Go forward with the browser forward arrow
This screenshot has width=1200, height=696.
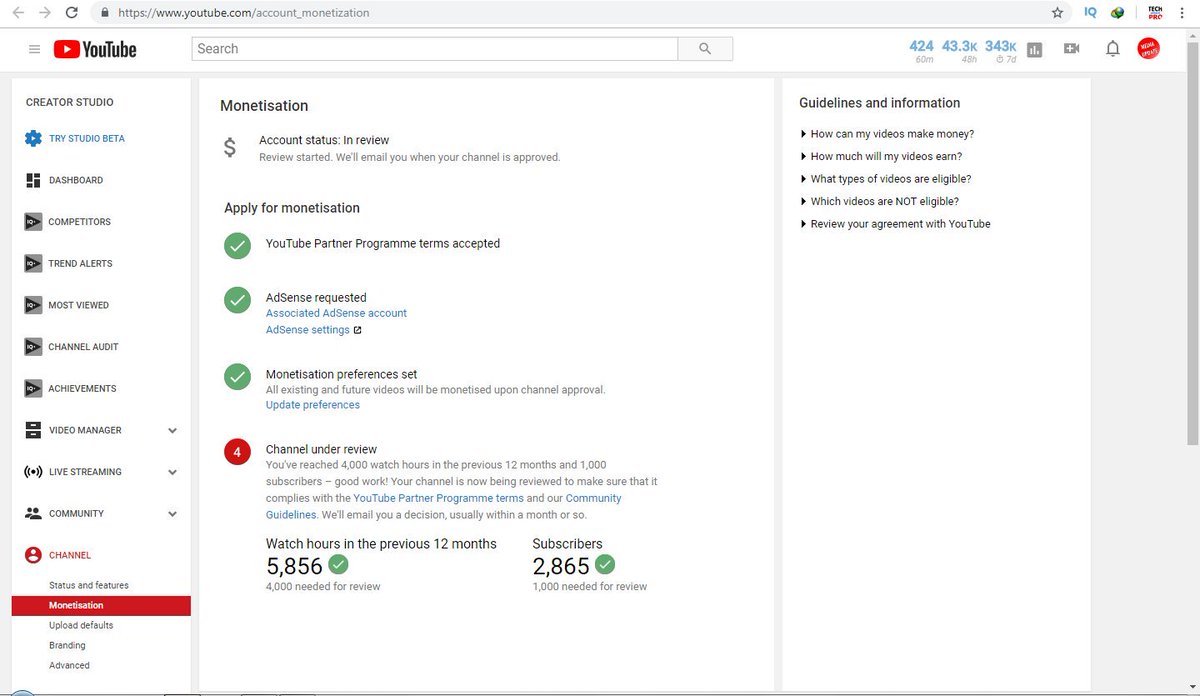click(x=44, y=13)
